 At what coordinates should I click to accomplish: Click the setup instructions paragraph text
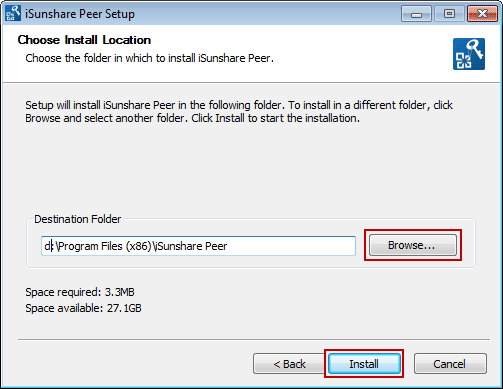point(239,112)
